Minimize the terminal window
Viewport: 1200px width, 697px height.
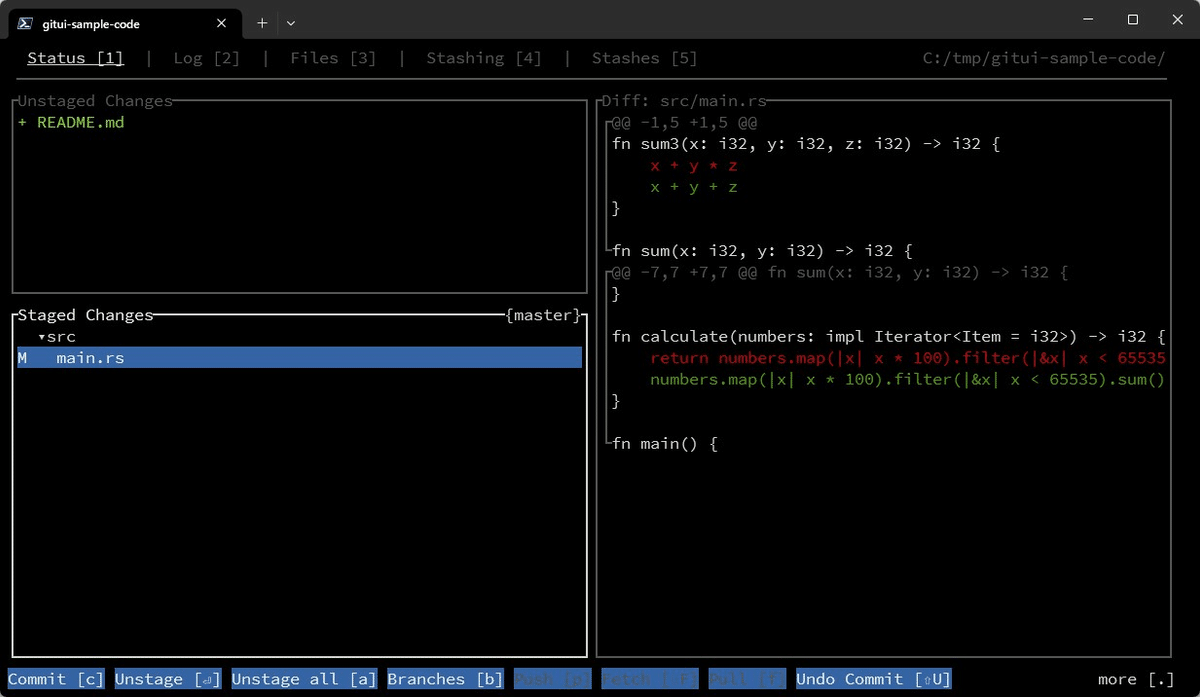[x=1087, y=20]
